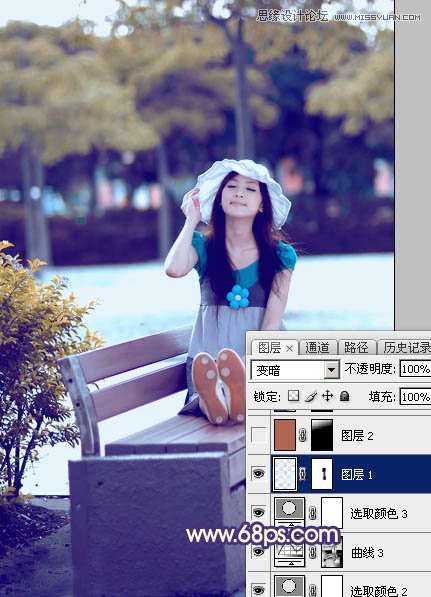
Task: Toggle lock all padlock icon
Action: [x=344, y=396]
